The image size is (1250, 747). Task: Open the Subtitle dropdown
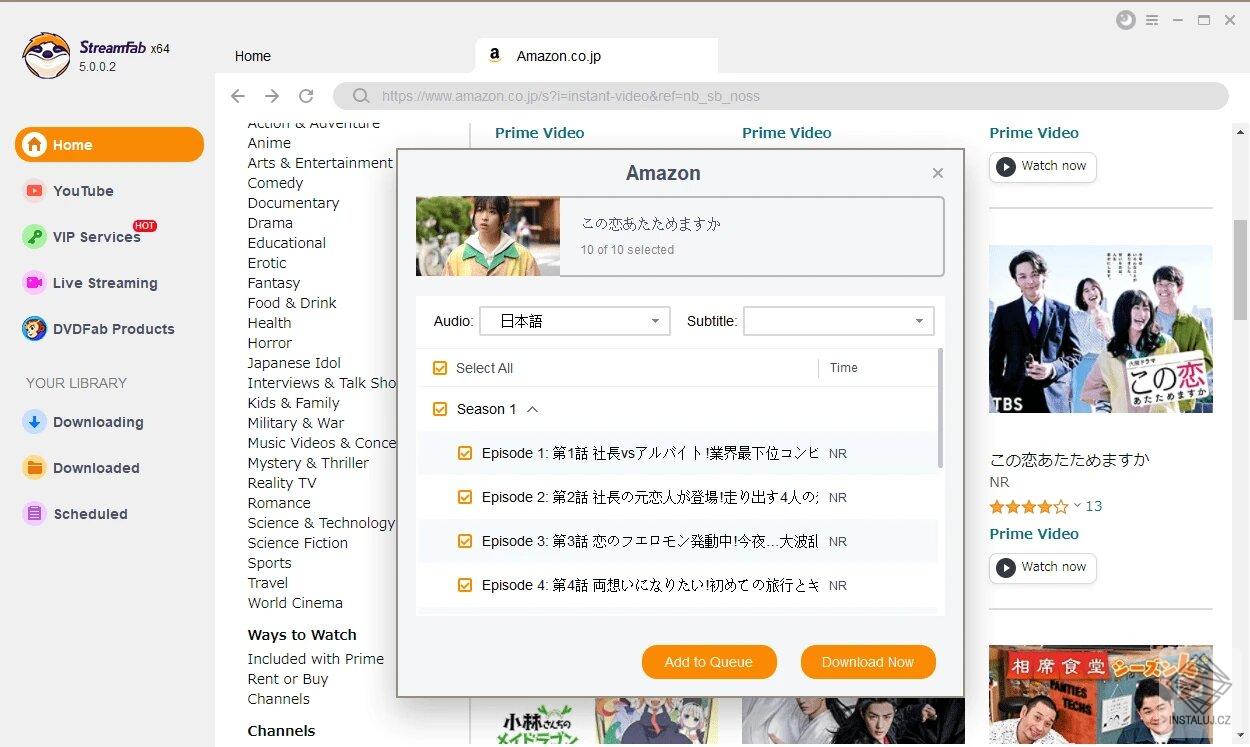click(839, 321)
